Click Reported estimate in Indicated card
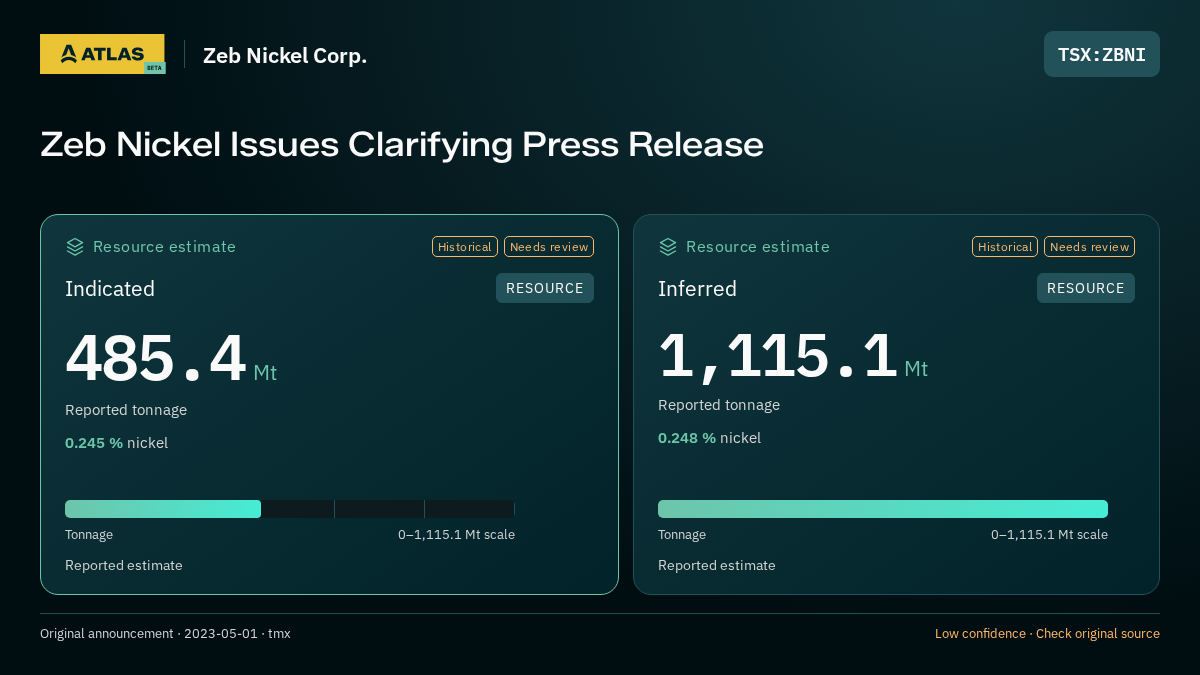This screenshot has height=675, width=1200. tap(124, 565)
